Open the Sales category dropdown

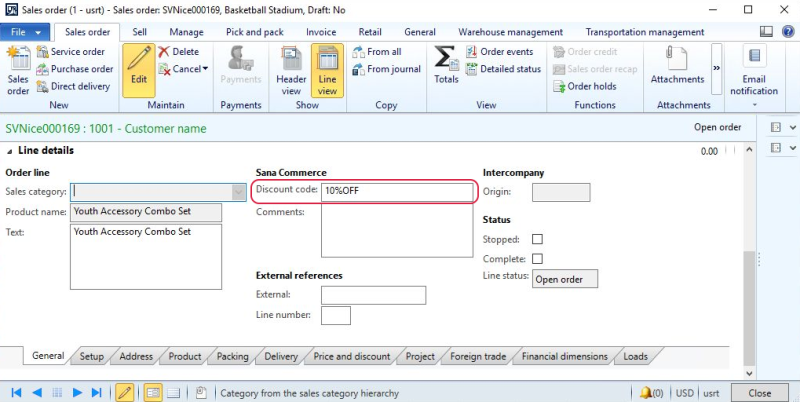(x=238, y=192)
